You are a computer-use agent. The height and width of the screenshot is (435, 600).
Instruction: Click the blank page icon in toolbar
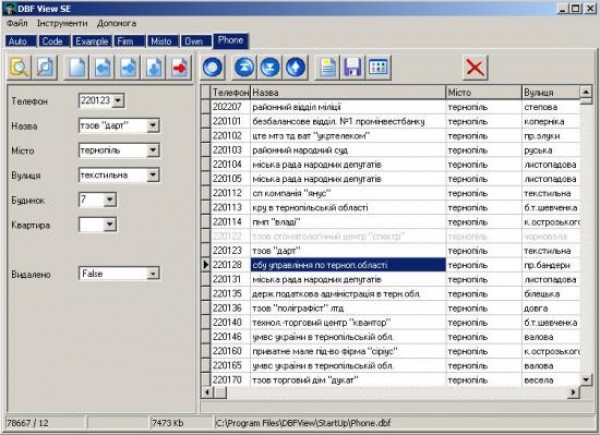[78, 67]
